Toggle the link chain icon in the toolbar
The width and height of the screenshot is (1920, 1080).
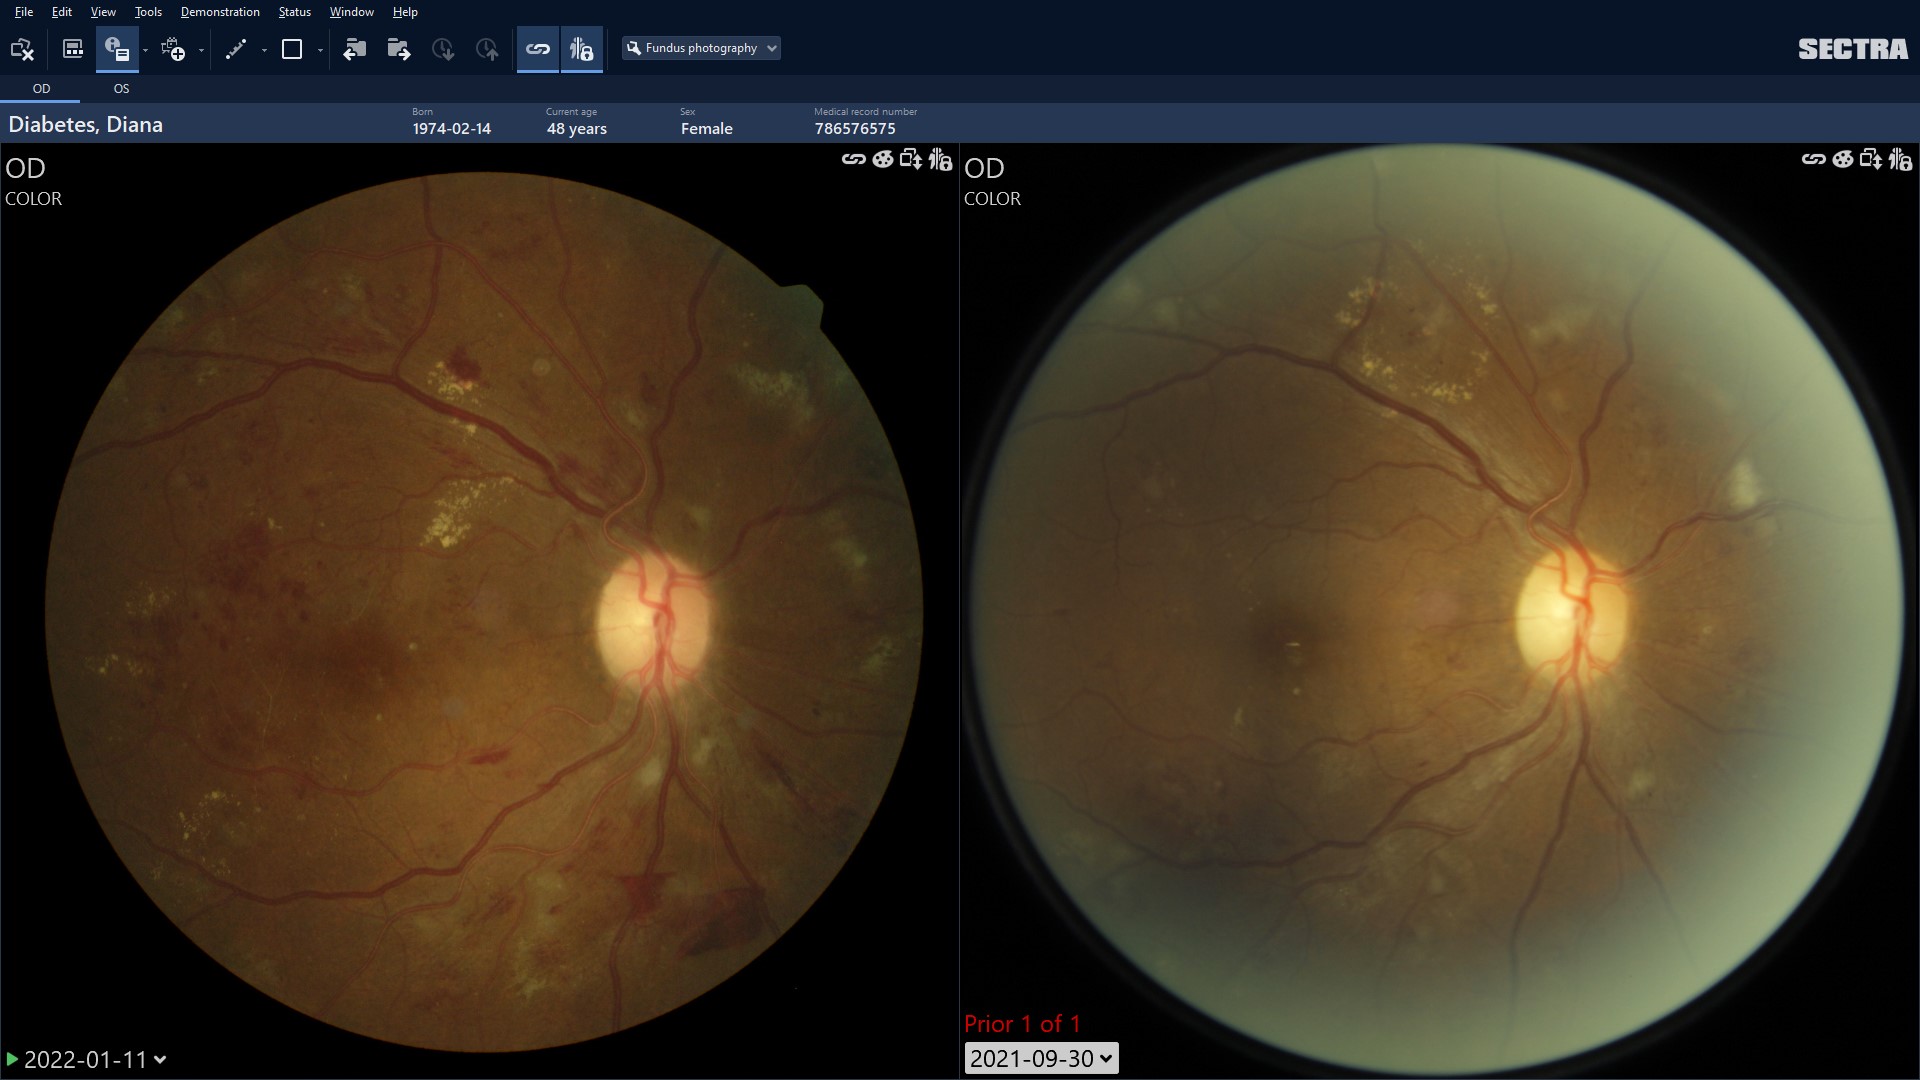(x=538, y=48)
